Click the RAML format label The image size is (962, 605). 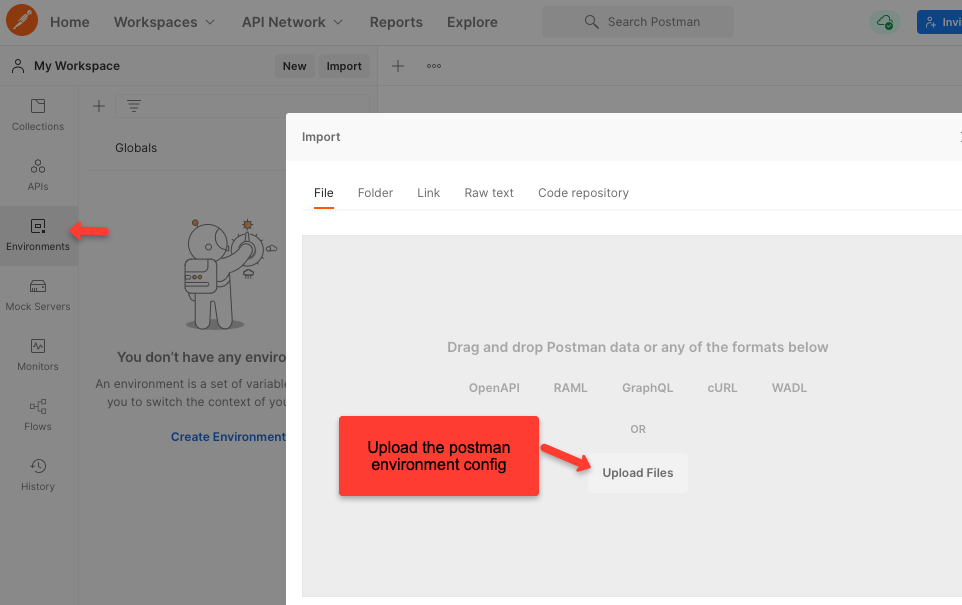pos(571,388)
